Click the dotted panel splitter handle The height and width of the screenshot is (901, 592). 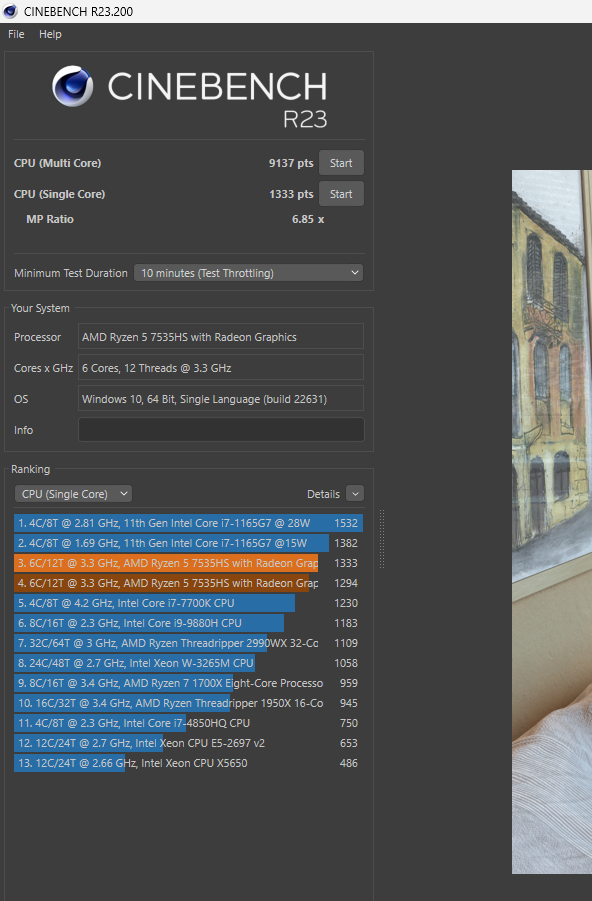(382, 539)
